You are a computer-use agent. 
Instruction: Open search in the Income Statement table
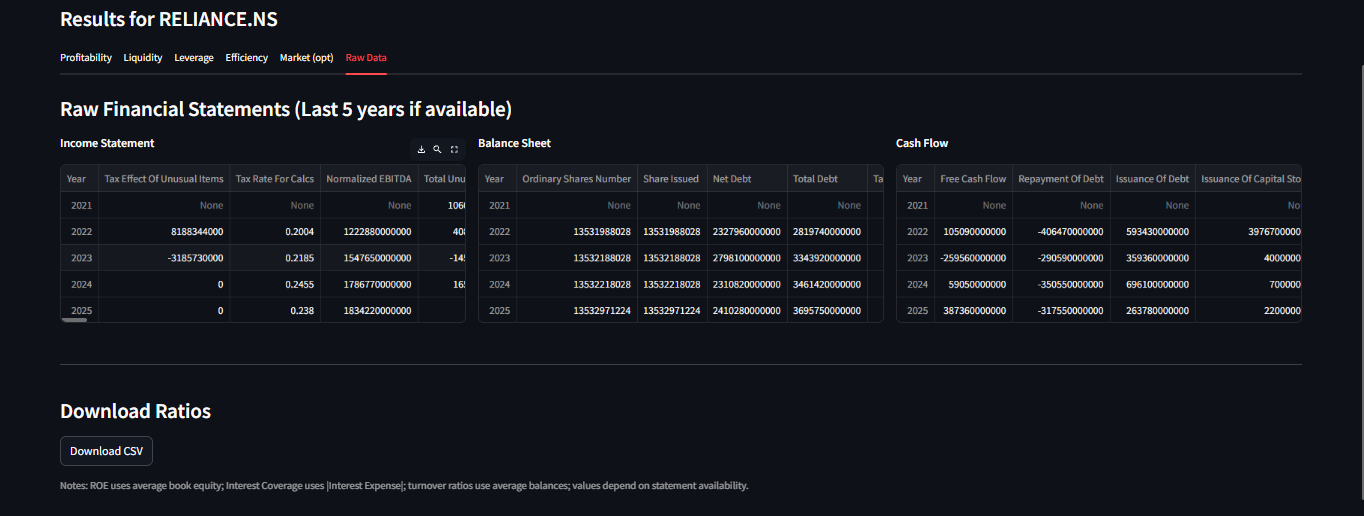437,149
